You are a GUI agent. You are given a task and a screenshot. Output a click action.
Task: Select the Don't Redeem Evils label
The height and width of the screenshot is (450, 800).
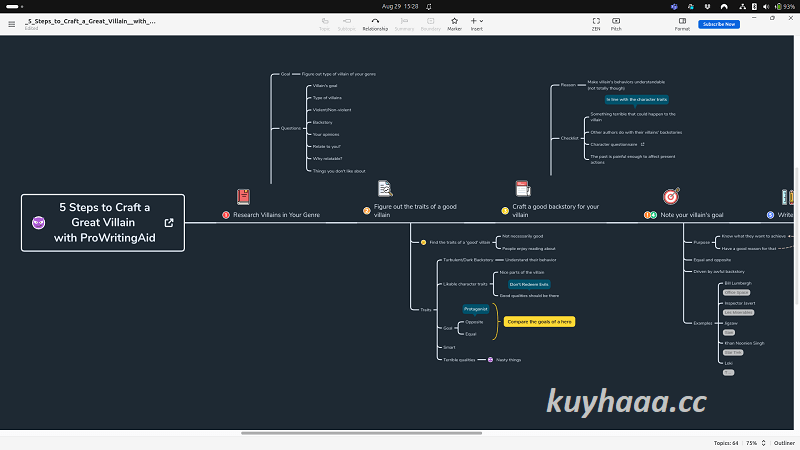(x=529, y=284)
